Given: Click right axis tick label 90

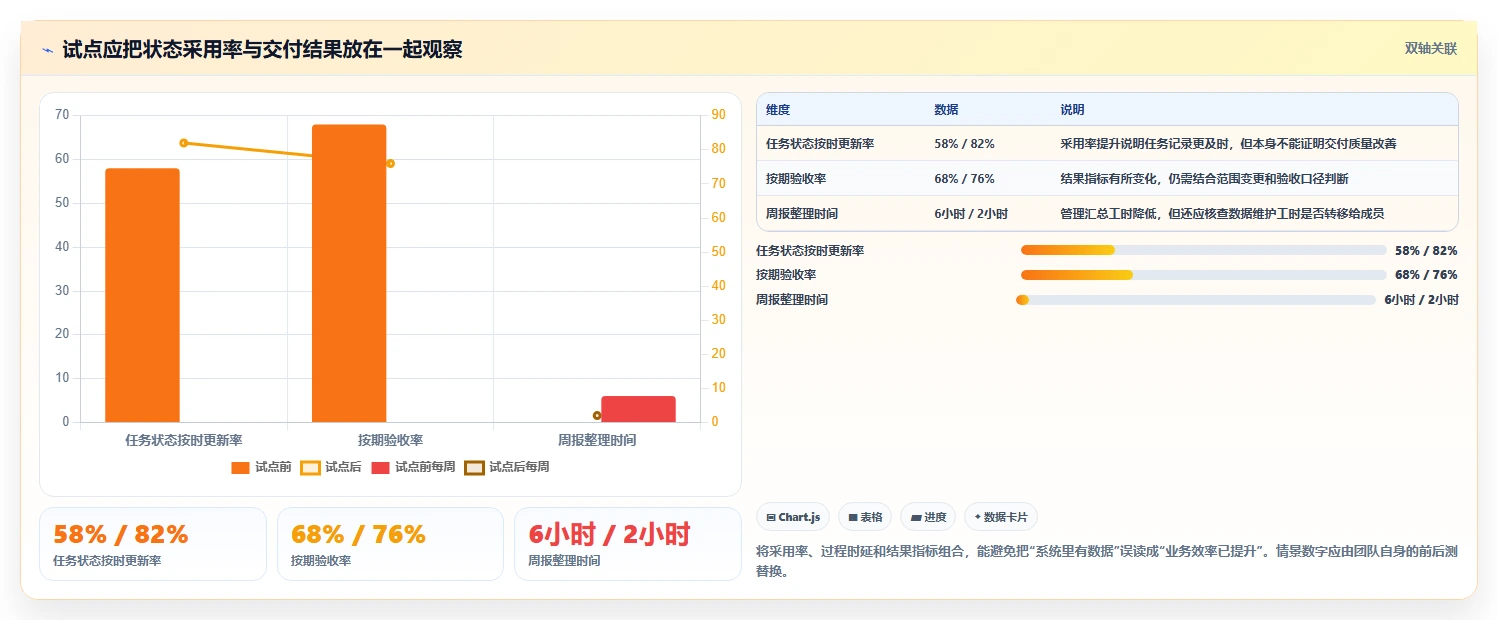Looking at the screenshot, I should tap(718, 115).
